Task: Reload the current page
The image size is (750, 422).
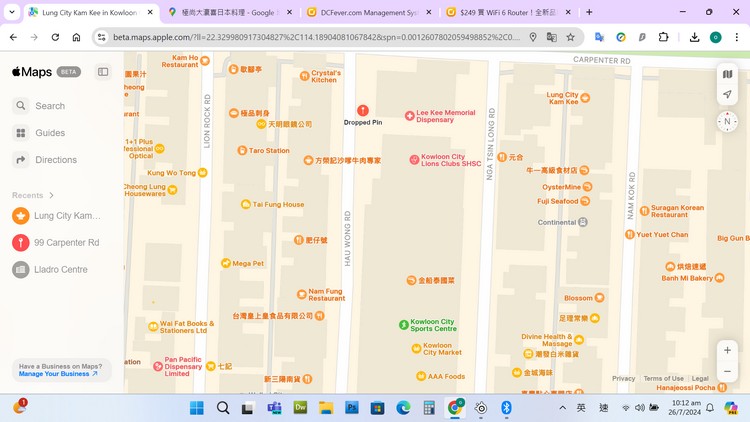Action: tap(55, 37)
